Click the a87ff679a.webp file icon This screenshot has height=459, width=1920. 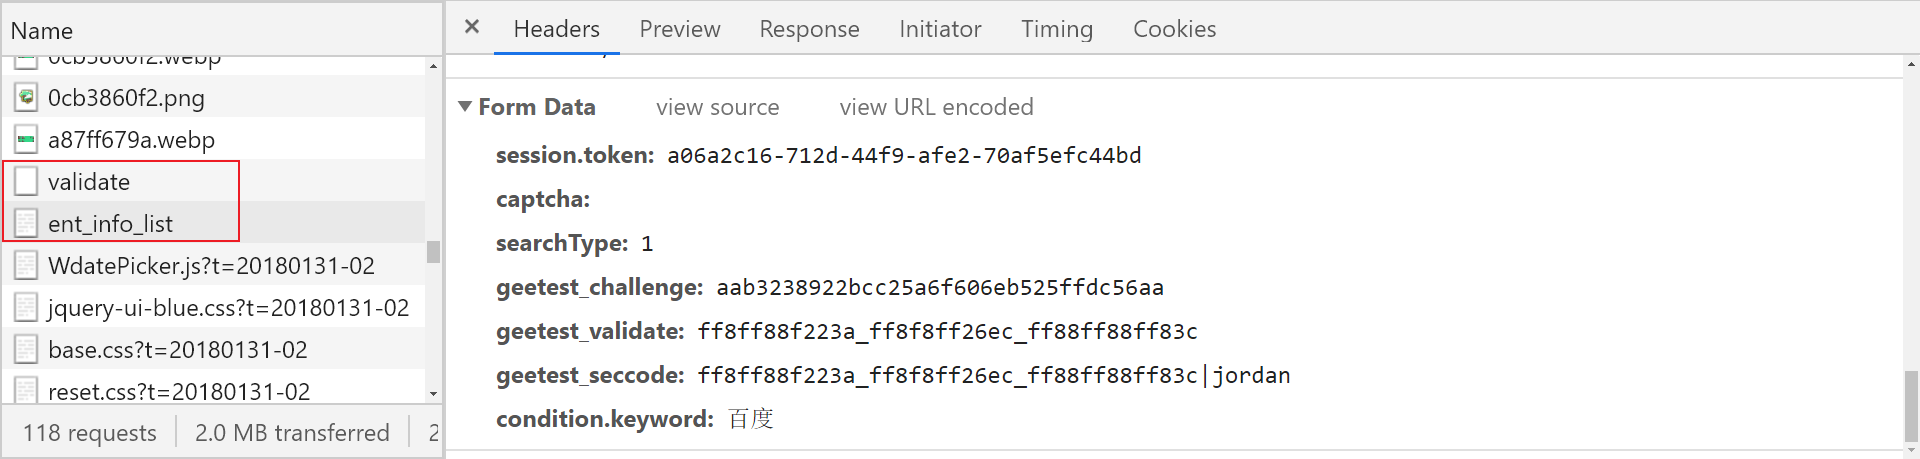coord(26,139)
